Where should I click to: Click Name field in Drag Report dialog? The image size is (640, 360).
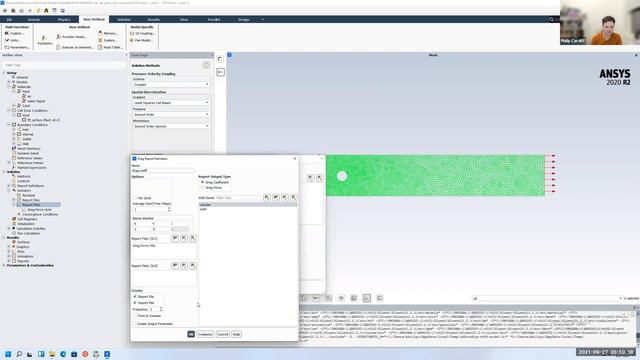click(163, 171)
